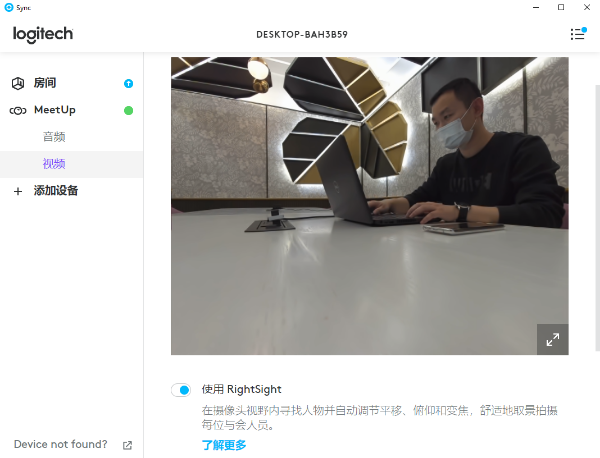The width and height of the screenshot is (600, 458).
Task: Select MeetUp device in sidebar
Action: click(72, 110)
